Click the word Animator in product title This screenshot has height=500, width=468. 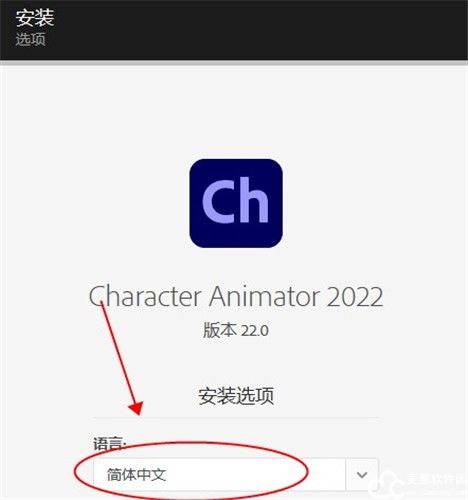click(x=264, y=296)
